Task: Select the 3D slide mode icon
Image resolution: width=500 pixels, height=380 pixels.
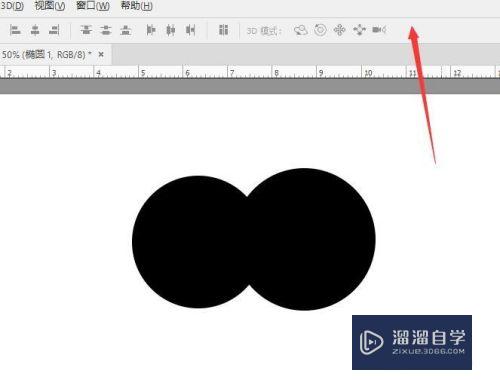Action: coord(359,30)
